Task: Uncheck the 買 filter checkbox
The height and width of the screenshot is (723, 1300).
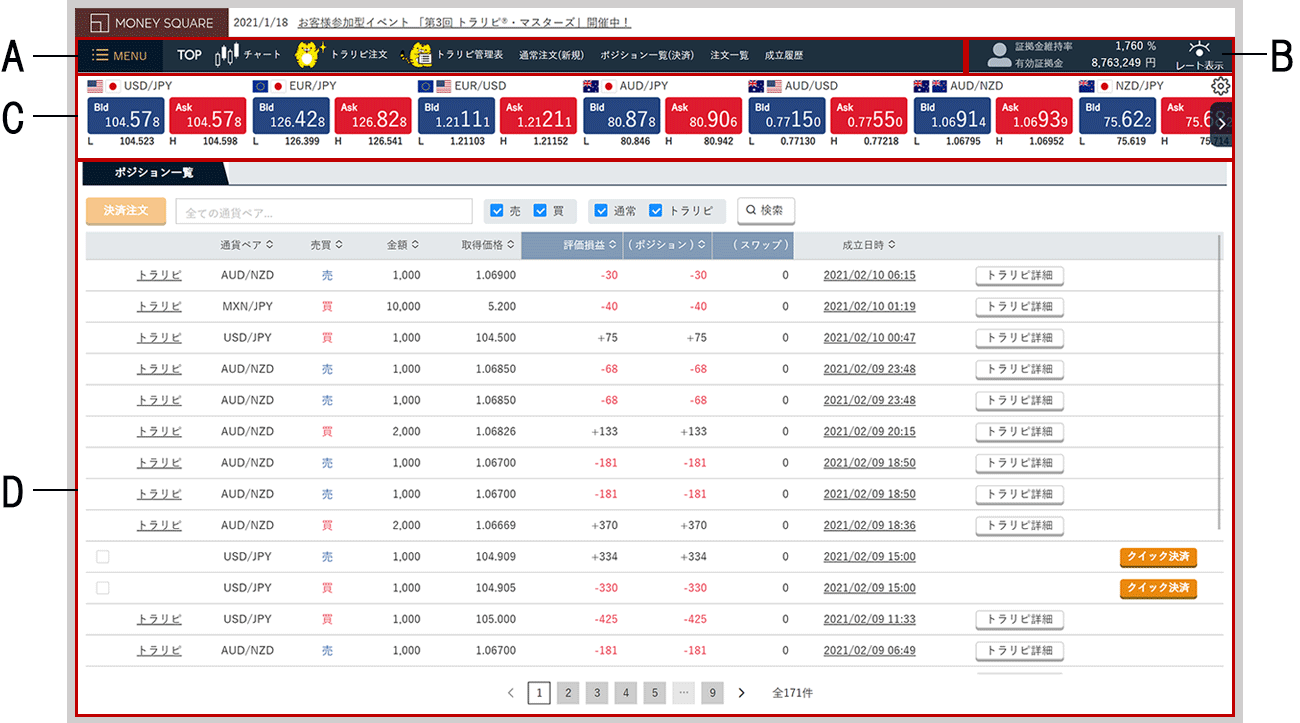Action: pyautogui.click(x=541, y=211)
